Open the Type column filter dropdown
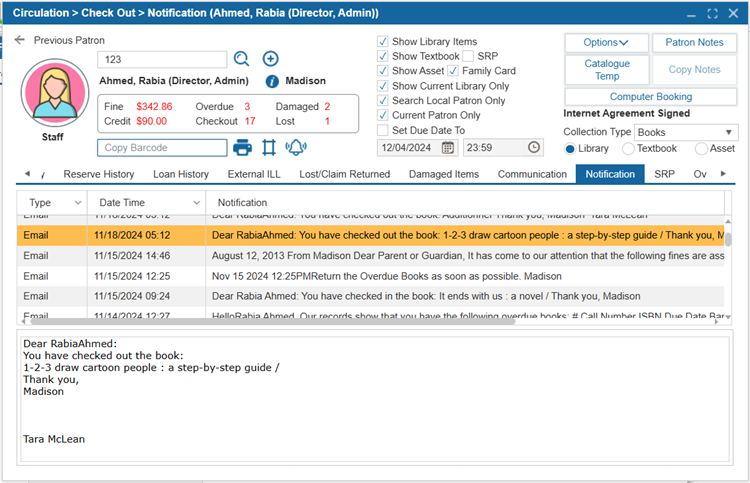750x483 pixels. [77, 203]
